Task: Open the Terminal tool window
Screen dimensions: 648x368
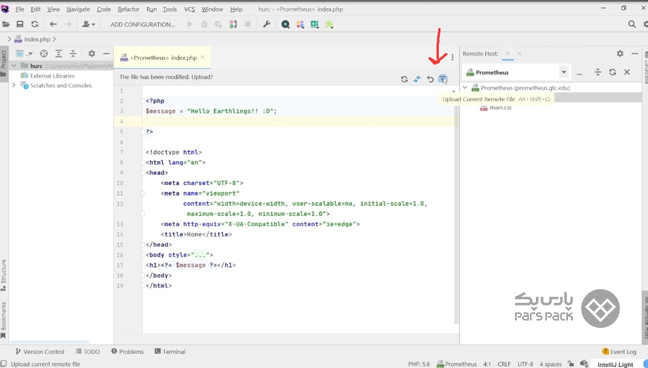Action: click(170, 351)
